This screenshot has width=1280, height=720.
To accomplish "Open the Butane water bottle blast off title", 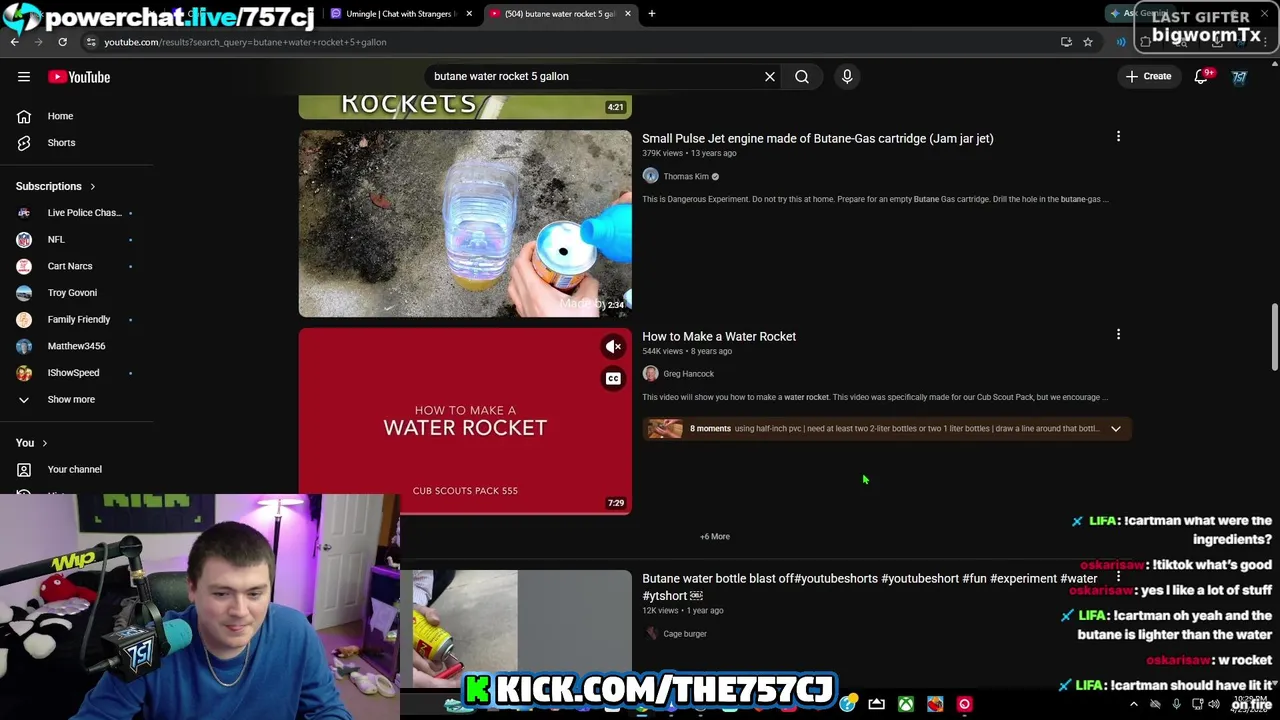I will pyautogui.click(x=870, y=587).
